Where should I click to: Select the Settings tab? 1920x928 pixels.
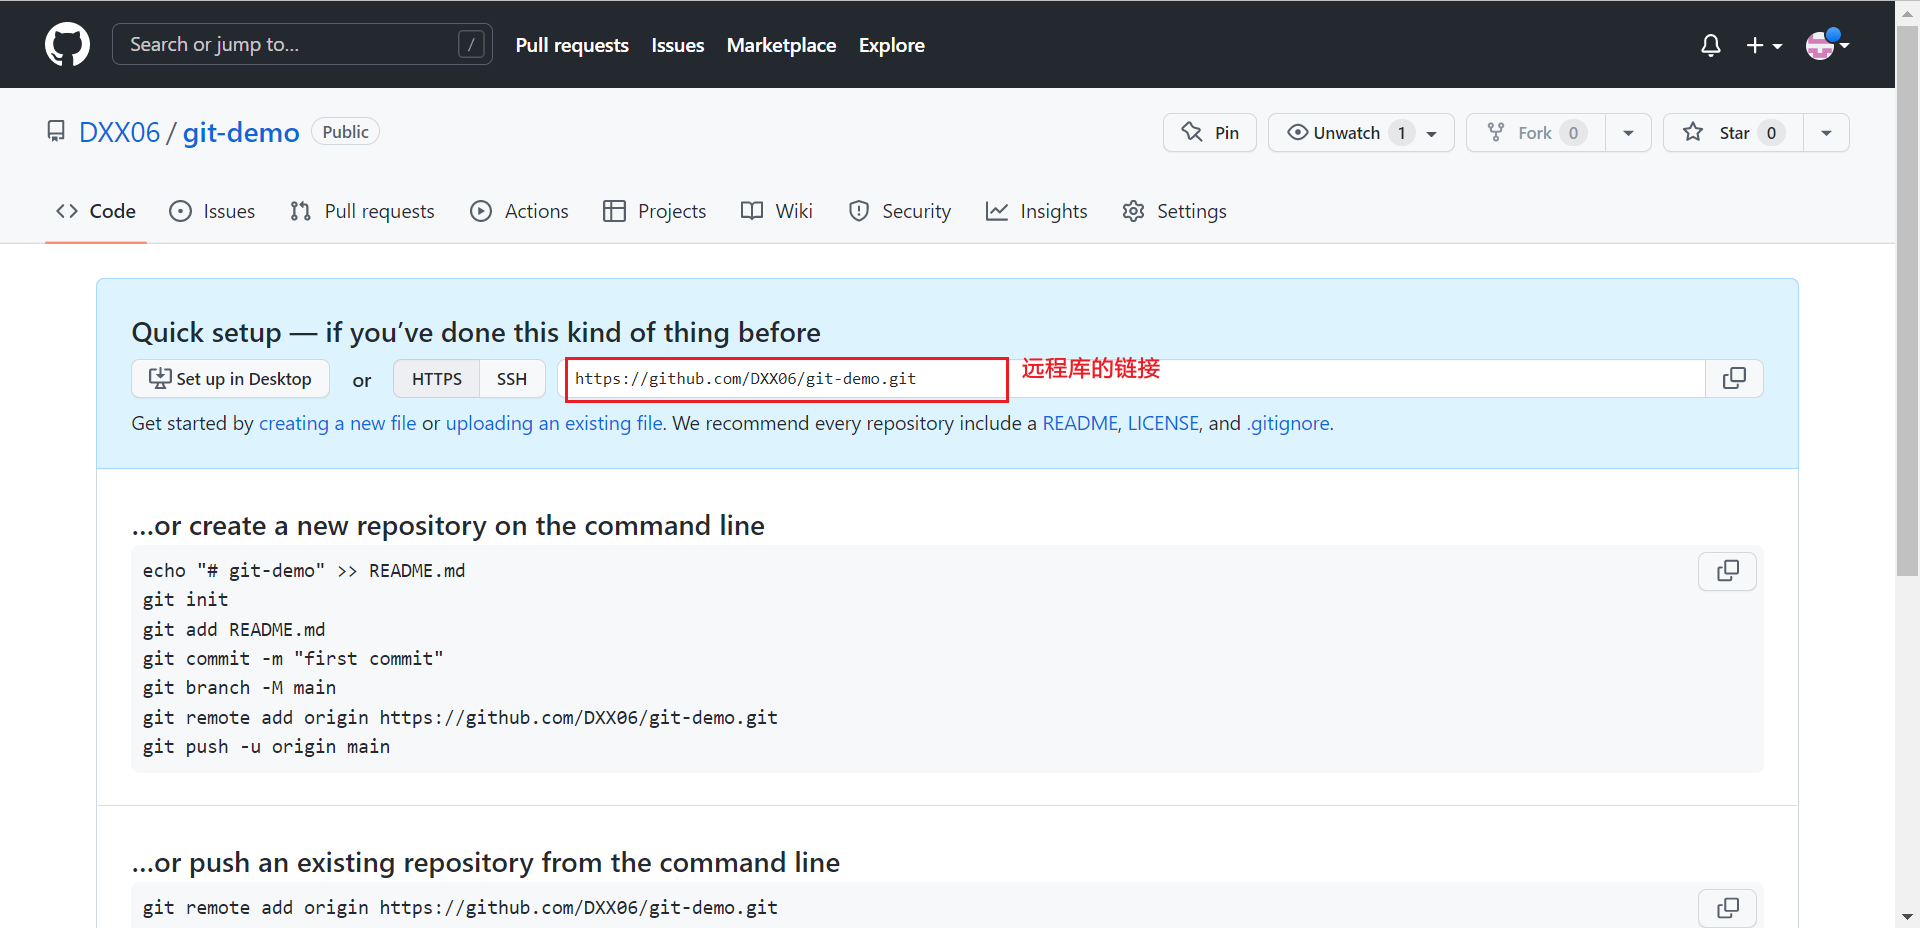click(1174, 211)
